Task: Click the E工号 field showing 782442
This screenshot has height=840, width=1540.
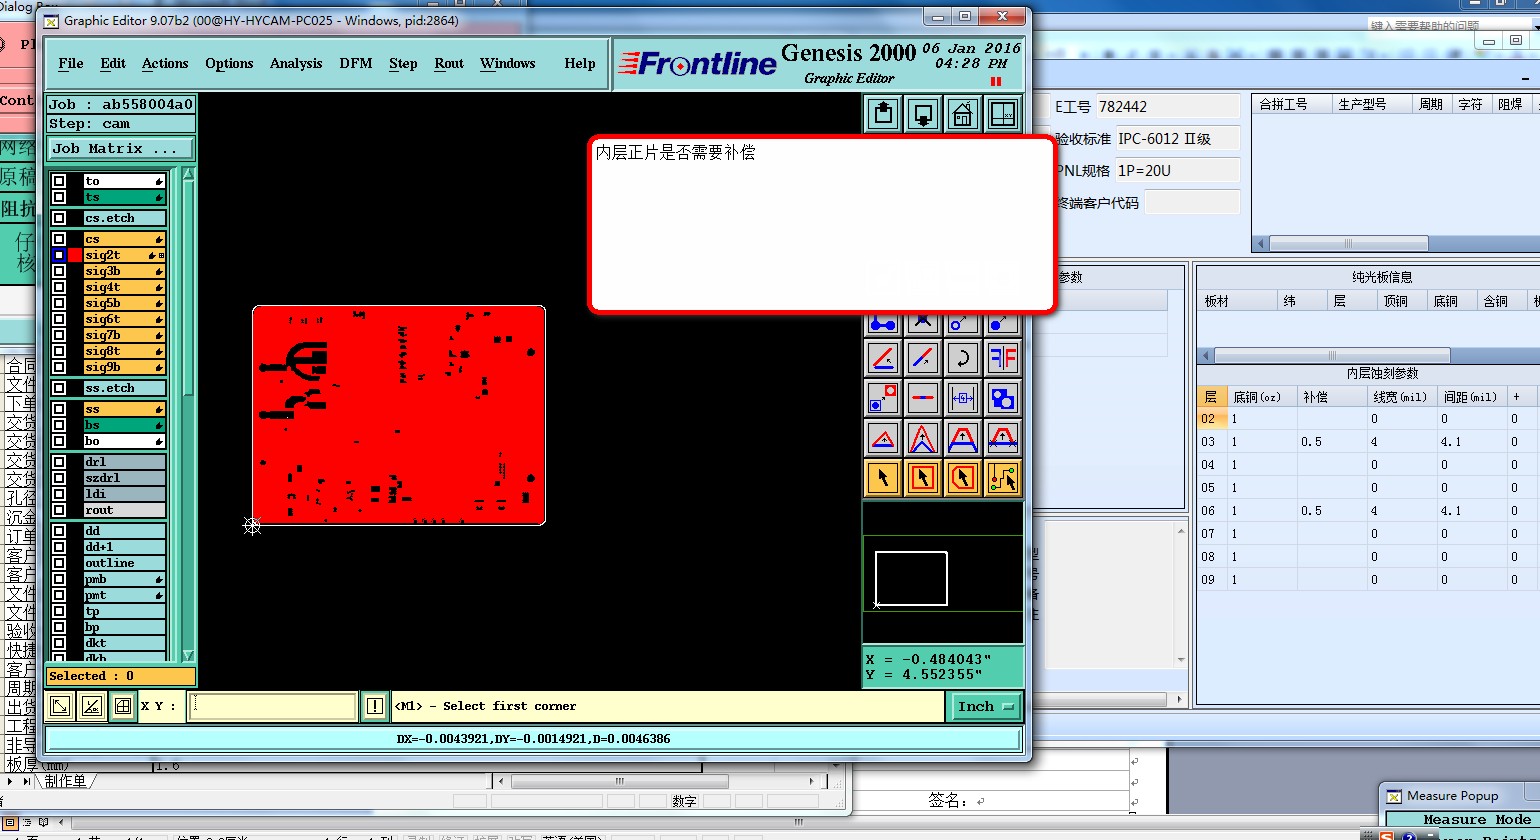Action: pyautogui.click(x=1167, y=106)
